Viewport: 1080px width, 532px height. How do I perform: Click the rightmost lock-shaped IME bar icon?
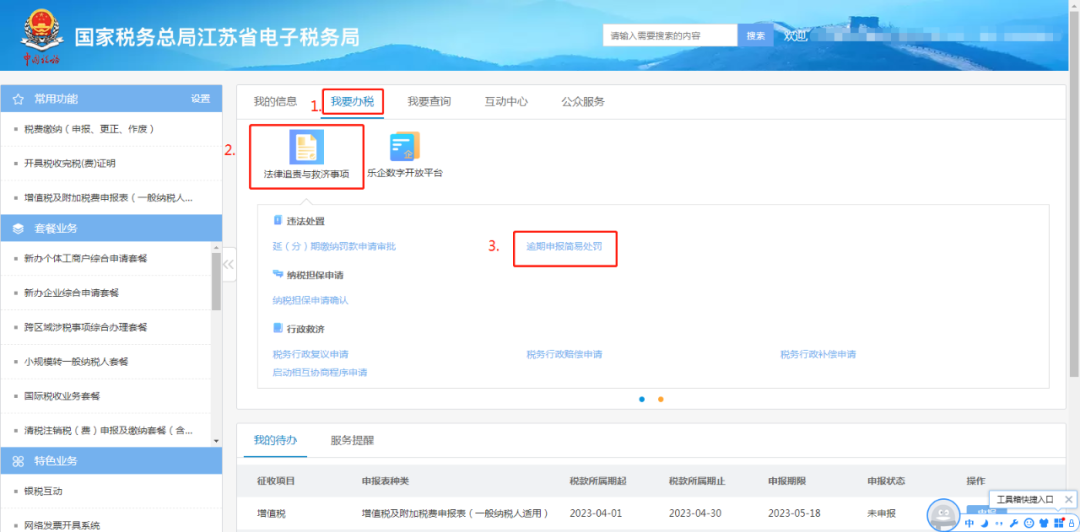pos(1071,523)
